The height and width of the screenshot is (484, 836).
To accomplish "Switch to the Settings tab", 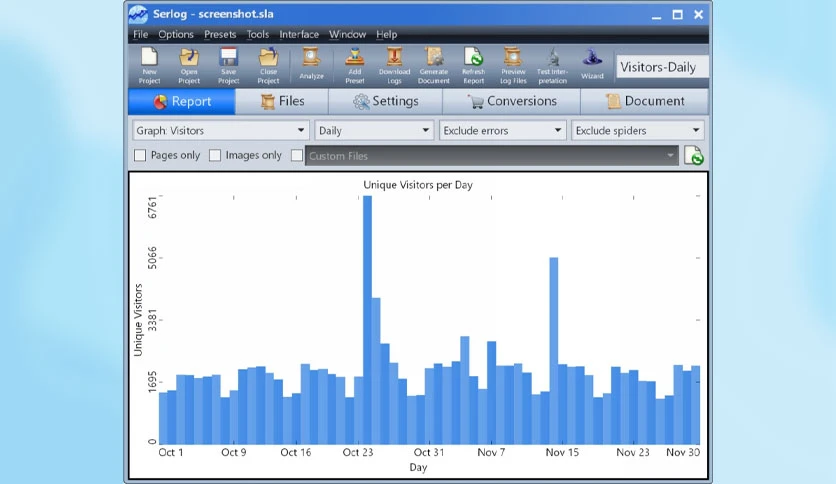I will [385, 101].
